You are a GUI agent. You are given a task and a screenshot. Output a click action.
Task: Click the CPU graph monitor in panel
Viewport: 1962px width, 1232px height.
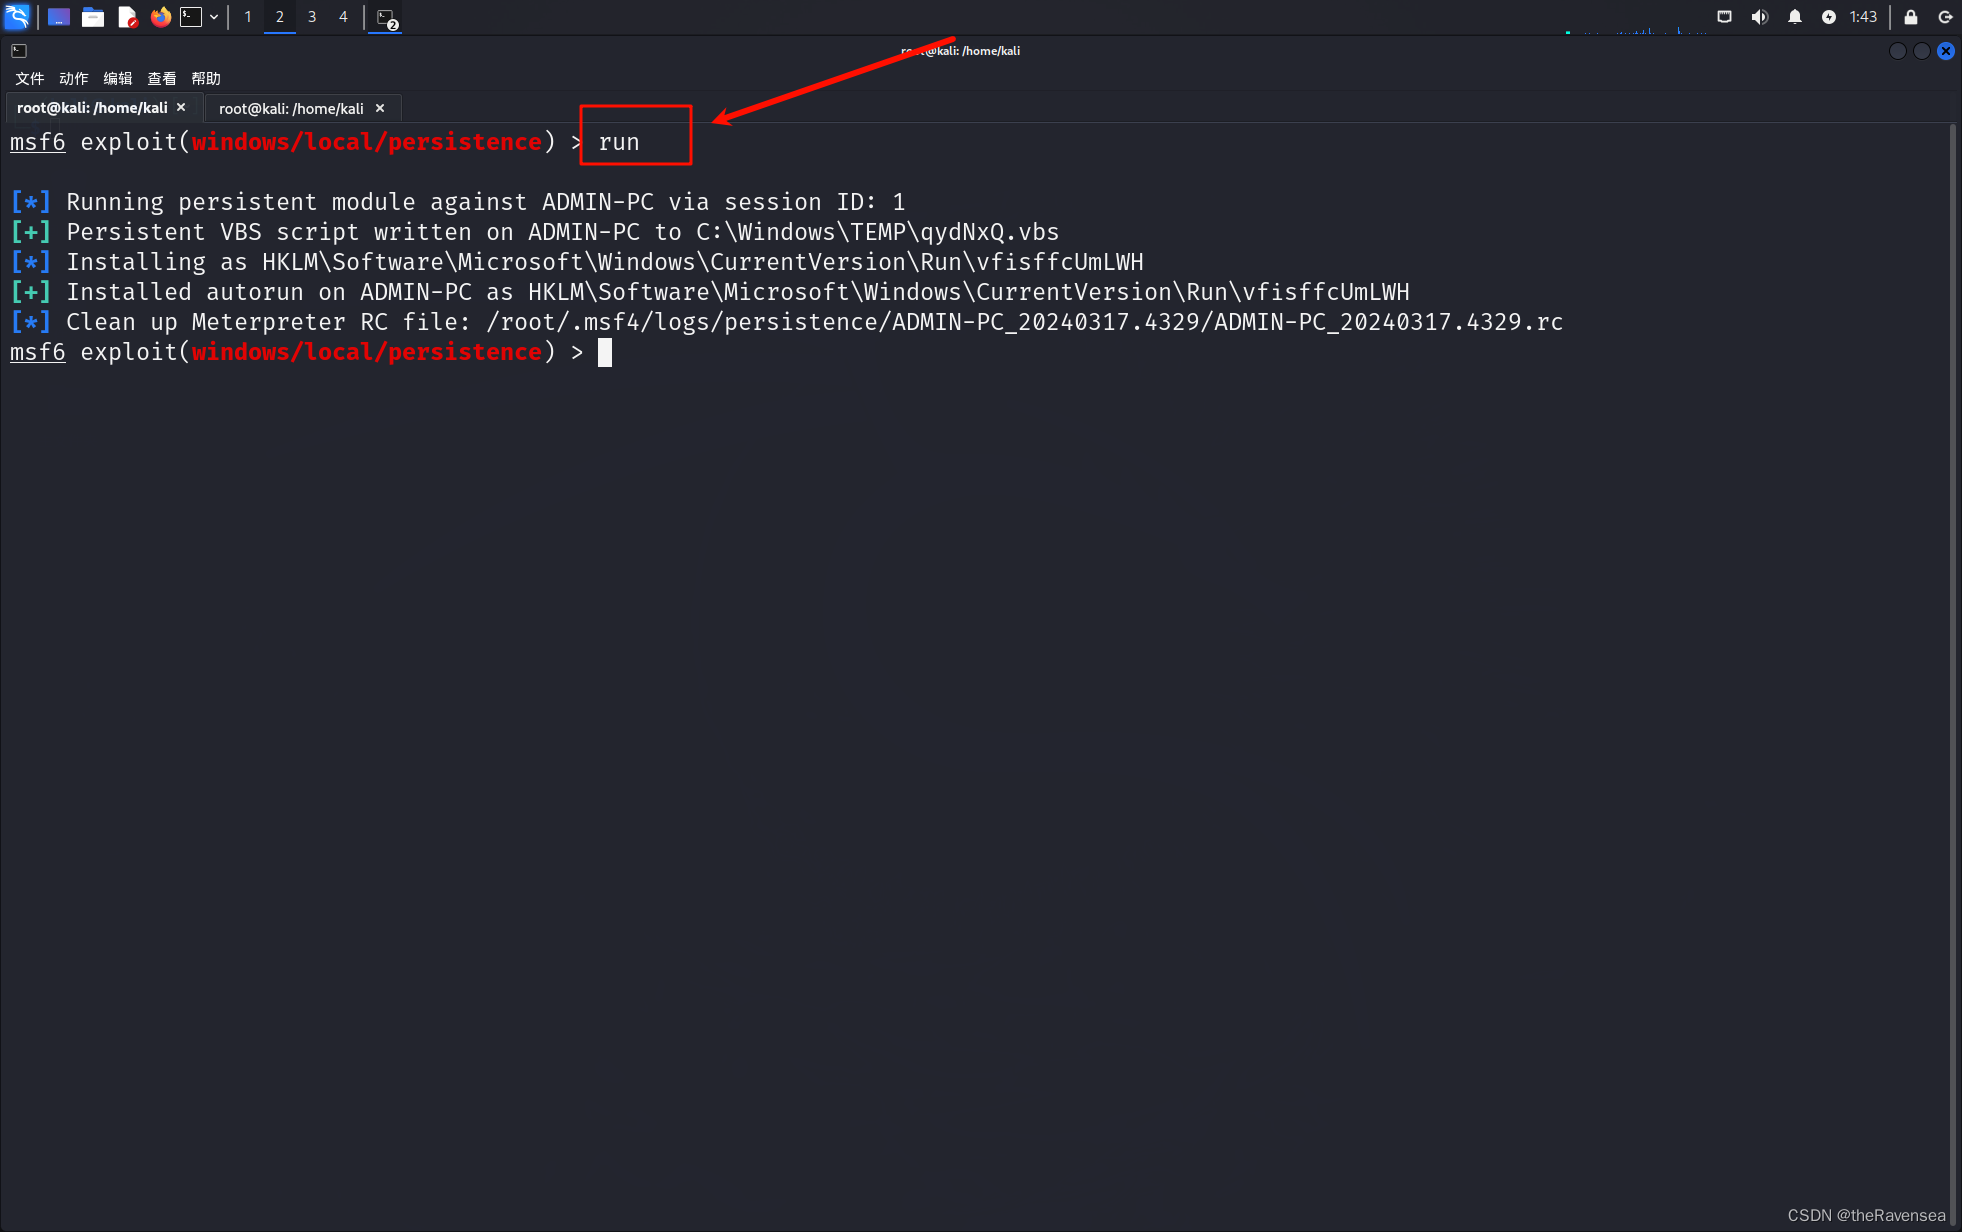[x=1636, y=20]
